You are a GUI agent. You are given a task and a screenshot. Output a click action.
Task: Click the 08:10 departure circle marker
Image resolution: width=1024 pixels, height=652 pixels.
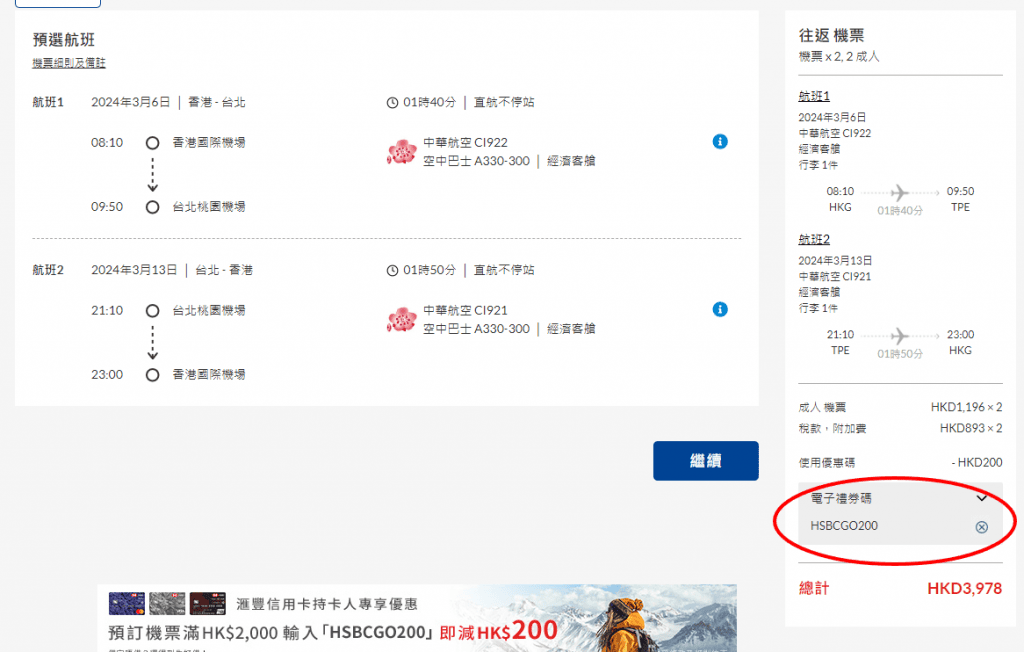click(x=153, y=143)
